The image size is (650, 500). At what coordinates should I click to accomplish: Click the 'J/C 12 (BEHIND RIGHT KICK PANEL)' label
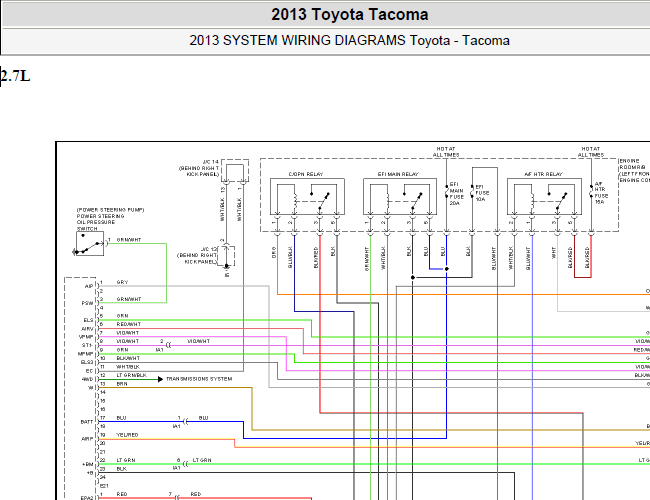click(197, 255)
